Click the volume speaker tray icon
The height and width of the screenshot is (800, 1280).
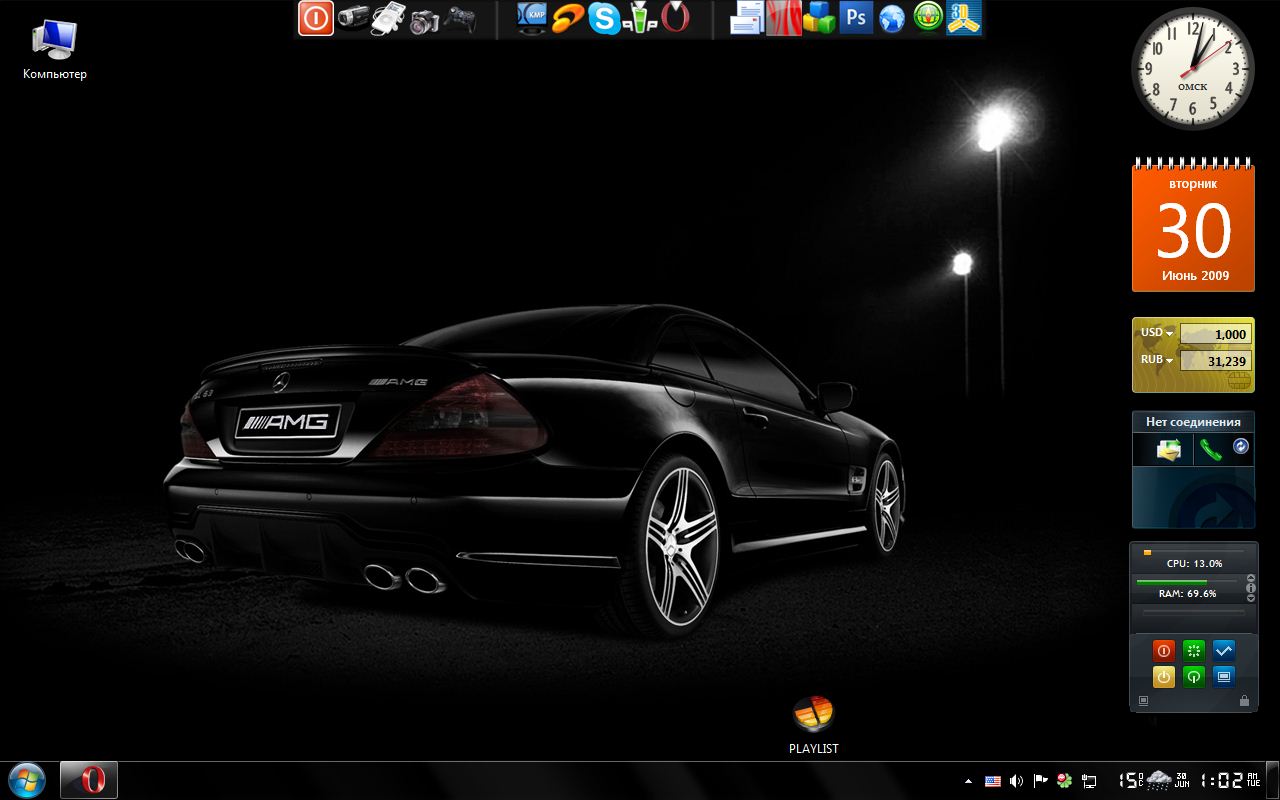pyautogui.click(x=1016, y=781)
